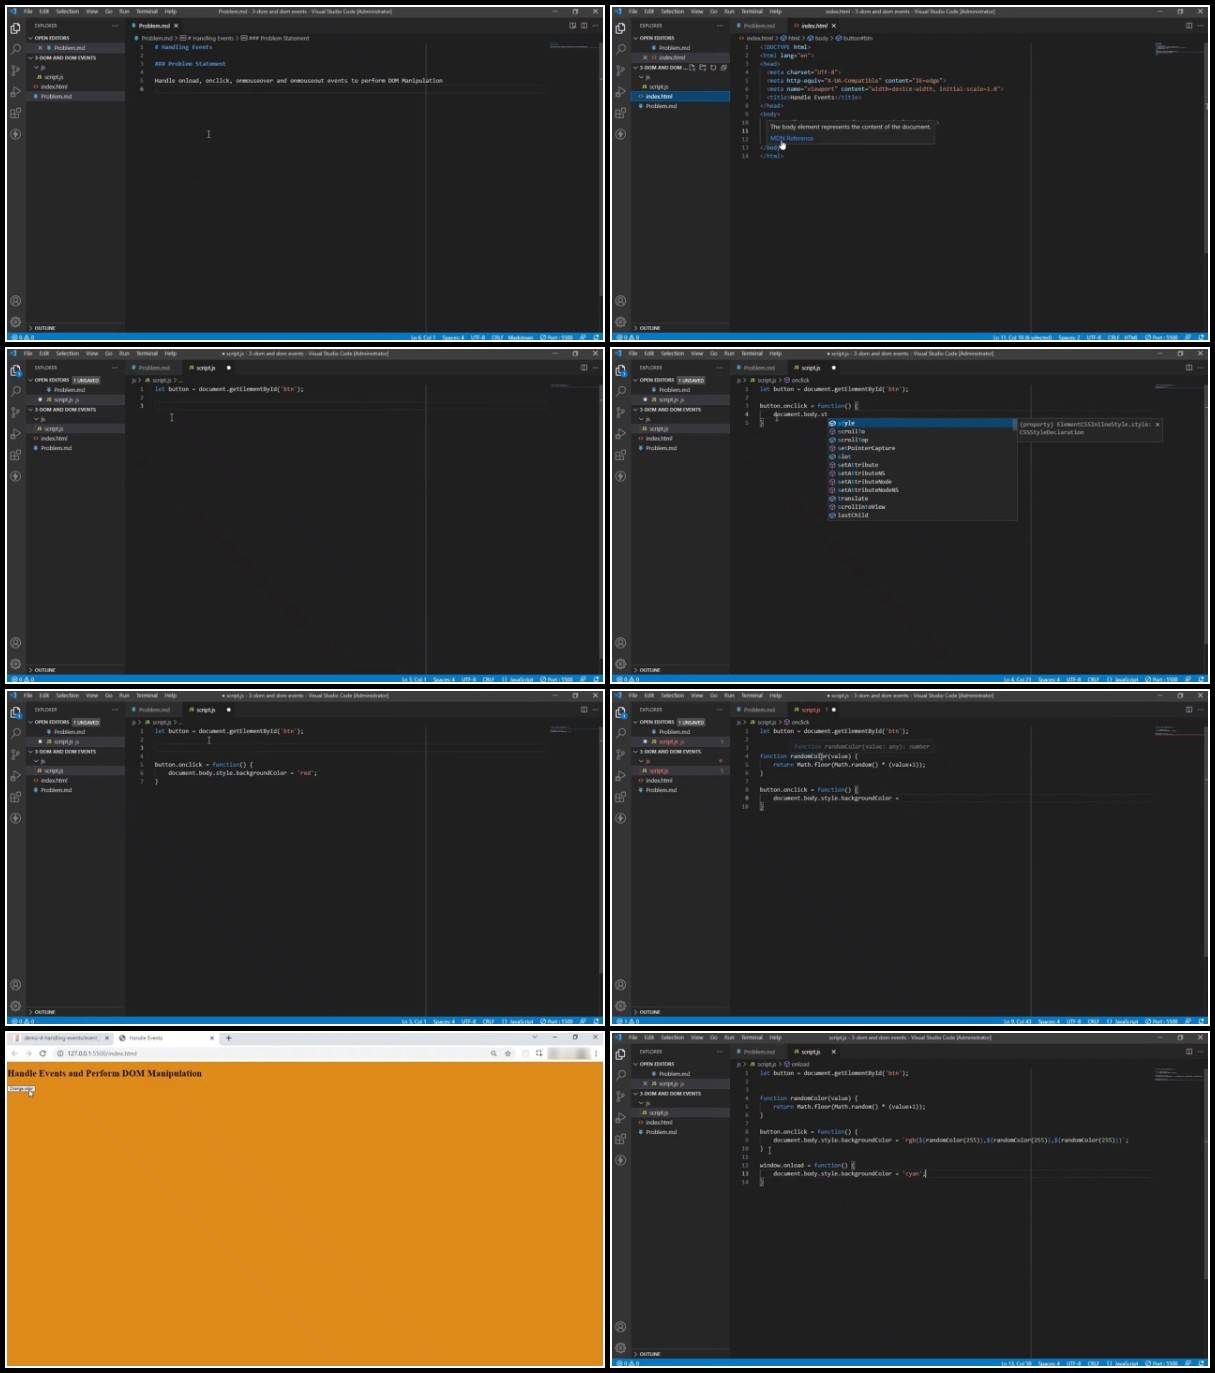
Task: Click Explorer icon in the index.html editor window
Action: [x=620, y=27]
